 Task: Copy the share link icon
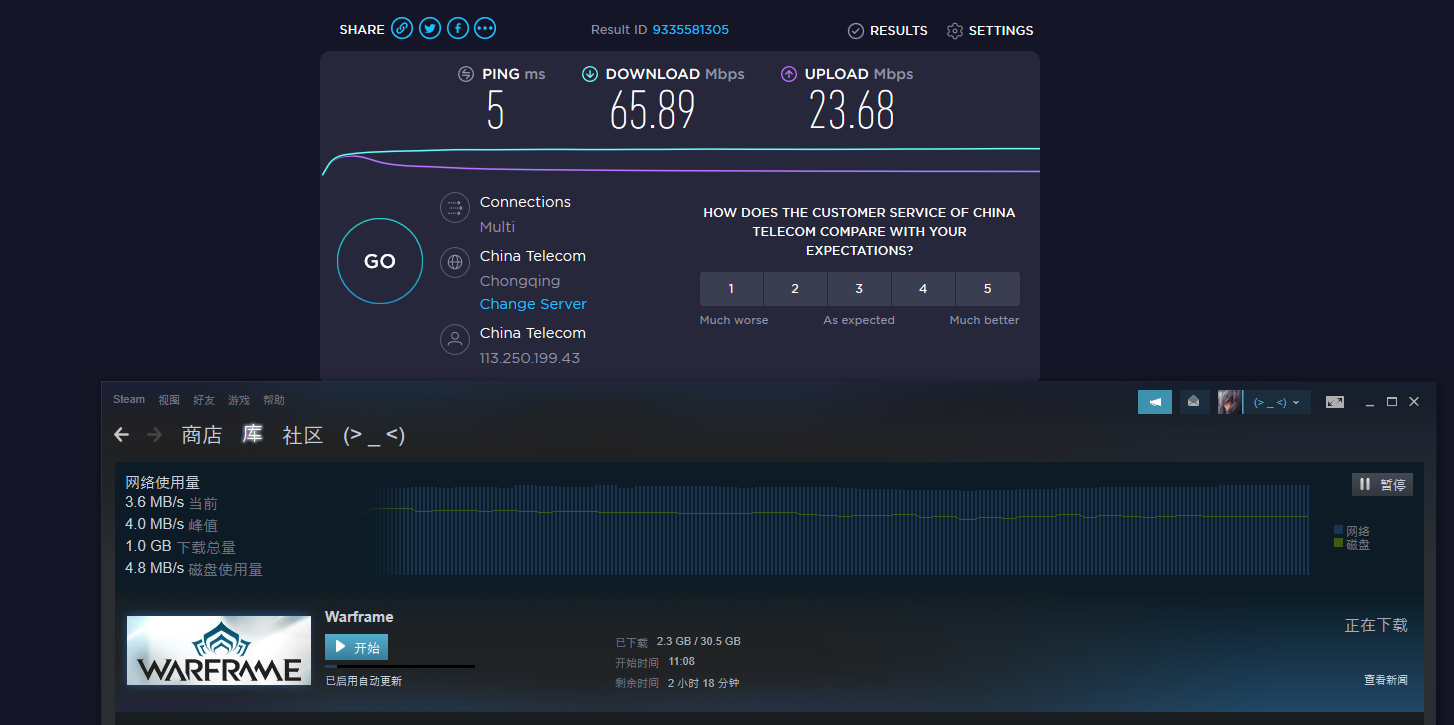tap(402, 29)
